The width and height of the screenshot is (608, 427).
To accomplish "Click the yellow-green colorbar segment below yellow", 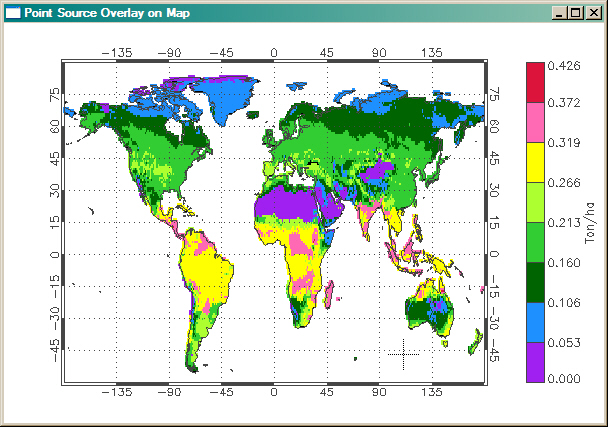I will pyautogui.click(x=536, y=202).
